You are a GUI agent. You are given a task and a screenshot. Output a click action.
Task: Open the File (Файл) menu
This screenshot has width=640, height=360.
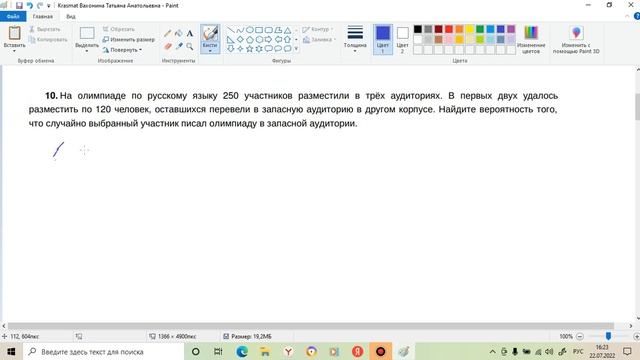point(13,16)
